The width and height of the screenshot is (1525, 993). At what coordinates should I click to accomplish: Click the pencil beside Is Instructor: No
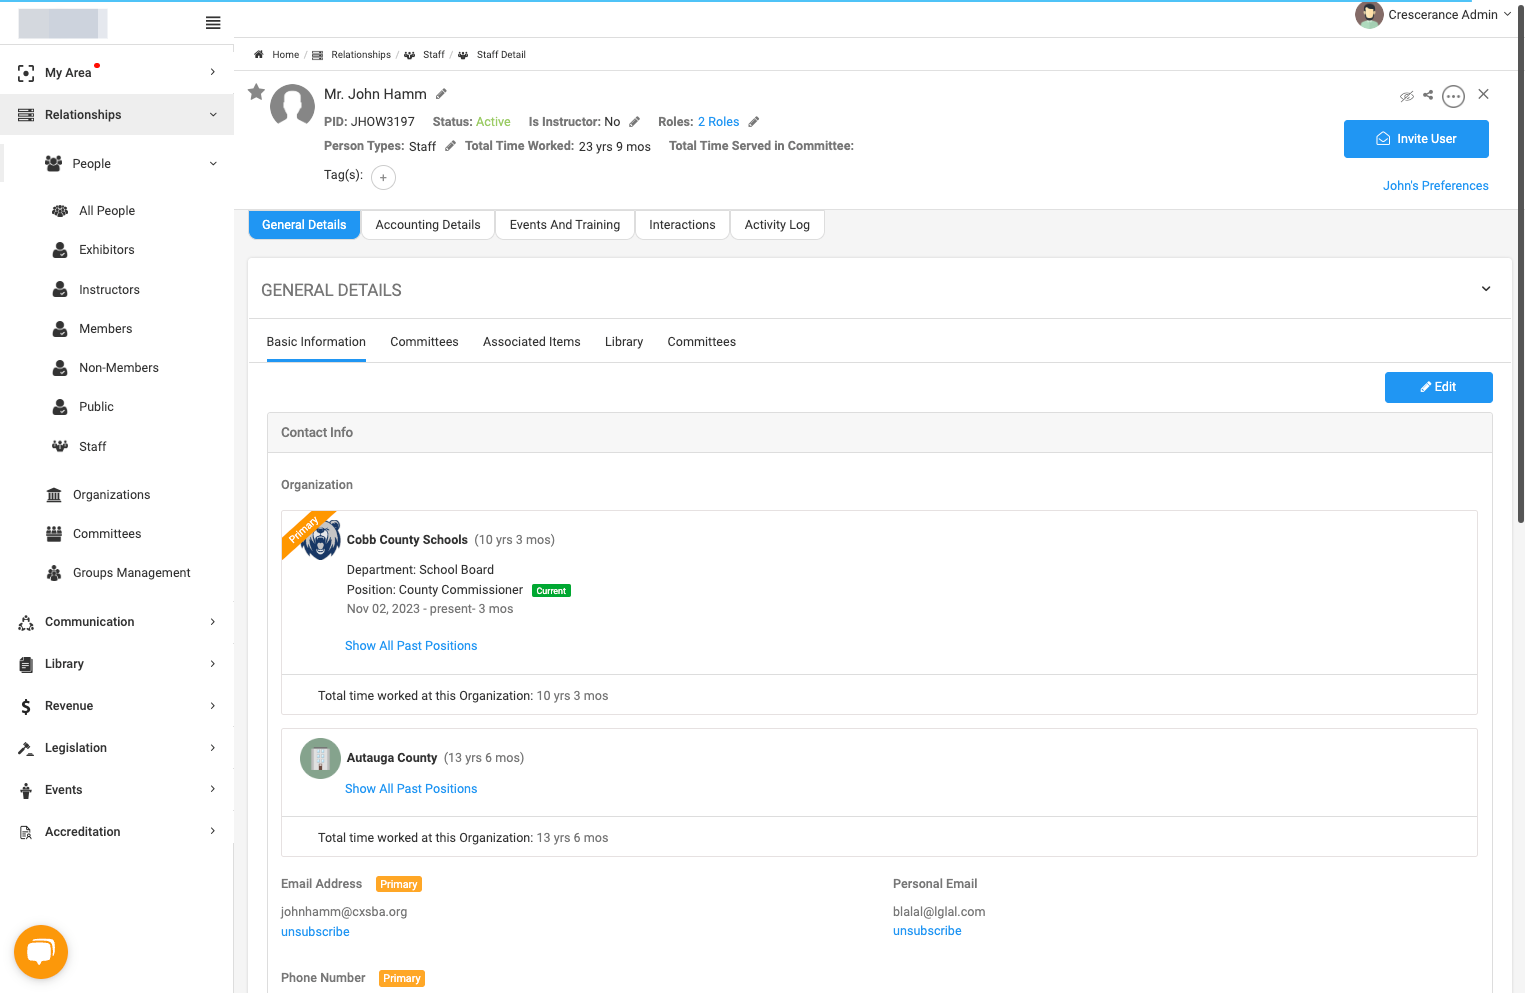coord(634,122)
